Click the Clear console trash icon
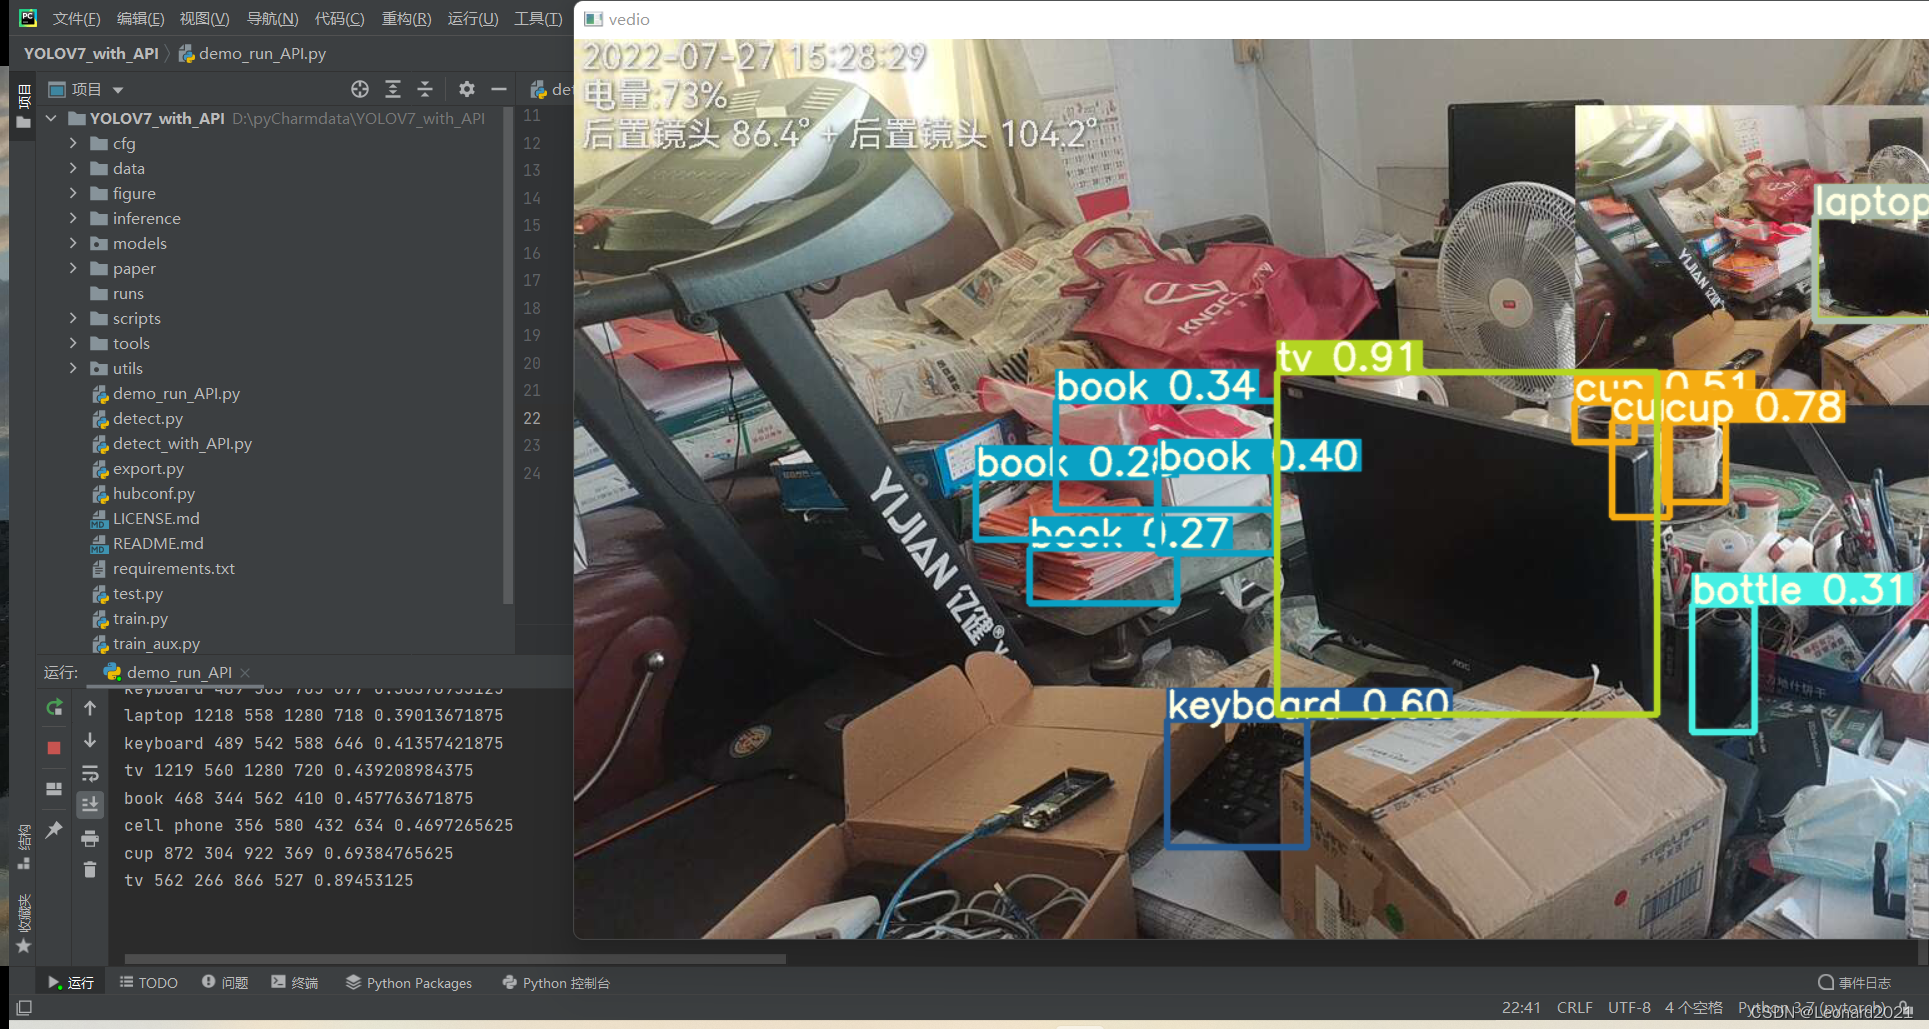The image size is (1929, 1029). point(90,870)
